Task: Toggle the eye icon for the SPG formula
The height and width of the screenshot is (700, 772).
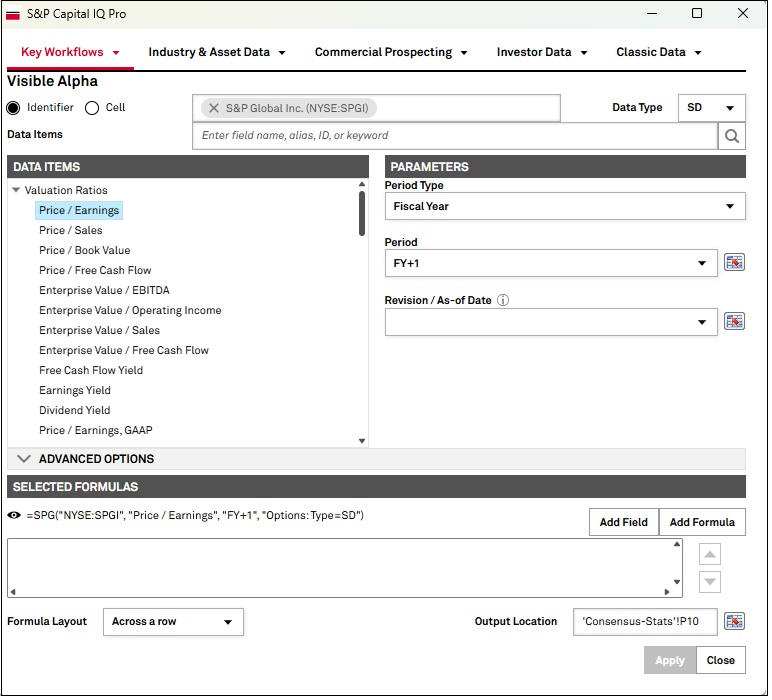Action: tap(14, 517)
